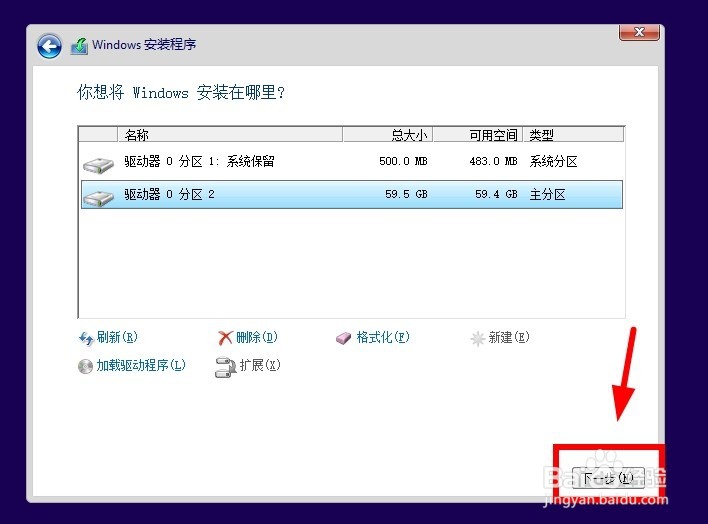Click the 59.5 GB total size cell
Screen dimensions: 708x524
click(x=406, y=194)
